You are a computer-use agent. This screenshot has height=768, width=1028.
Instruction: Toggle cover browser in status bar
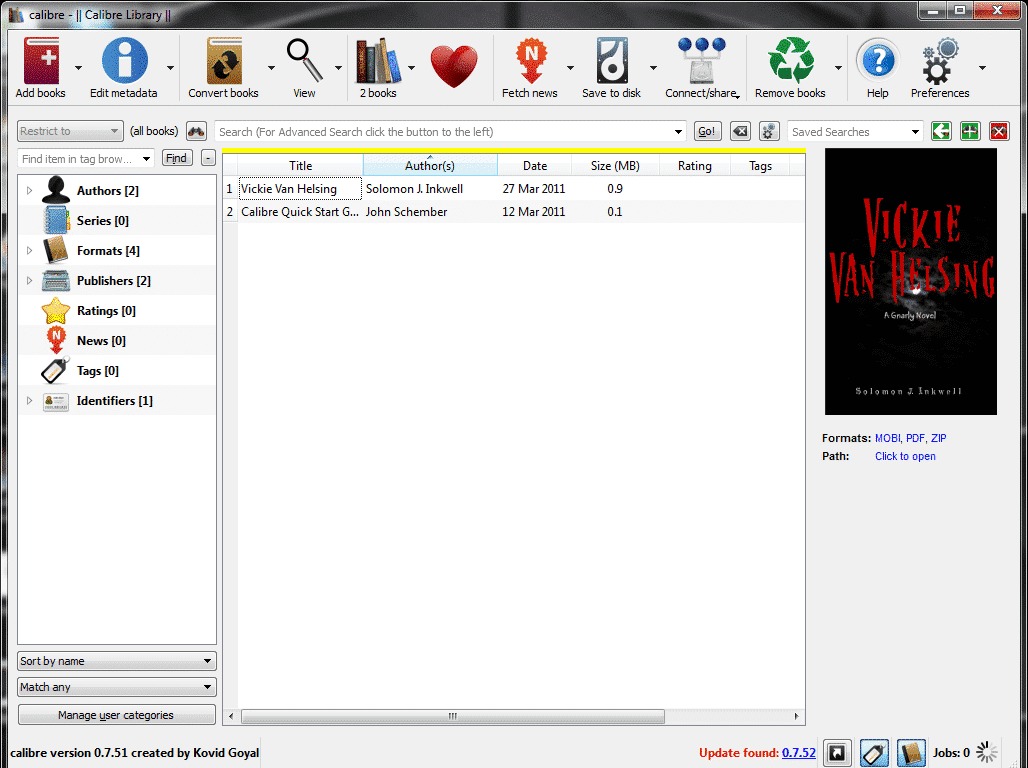tap(837, 753)
